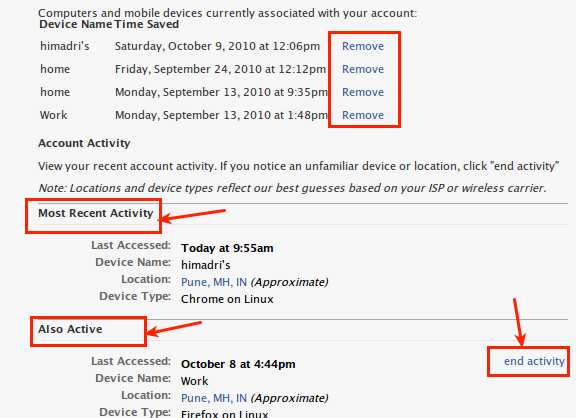576x418 pixels.
Task: Remove the home device saved September 24
Action: (x=363, y=69)
